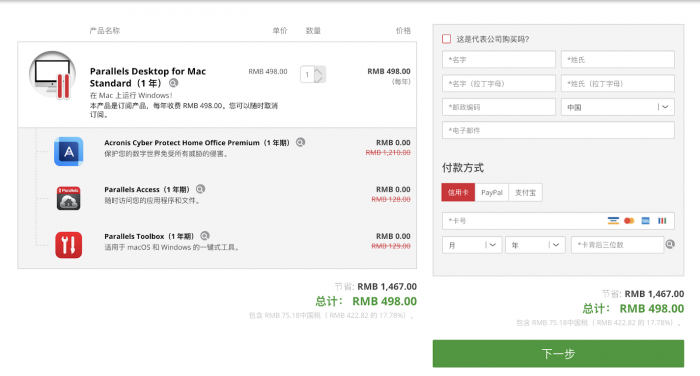Switch to the PayPal payment tab
This screenshot has width=700, height=376.
tap(492, 192)
